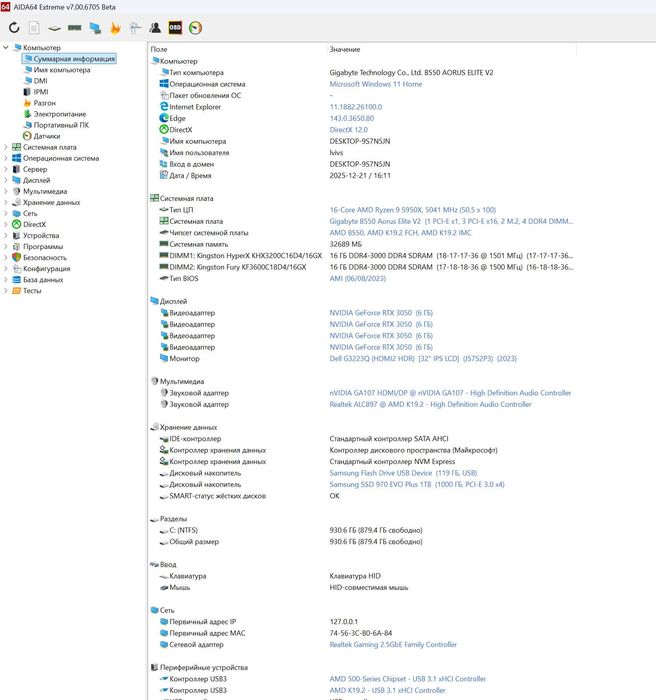This screenshot has width=656, height=700.
Task: Expand the Сеть tree node
Action: pos(6,213)
